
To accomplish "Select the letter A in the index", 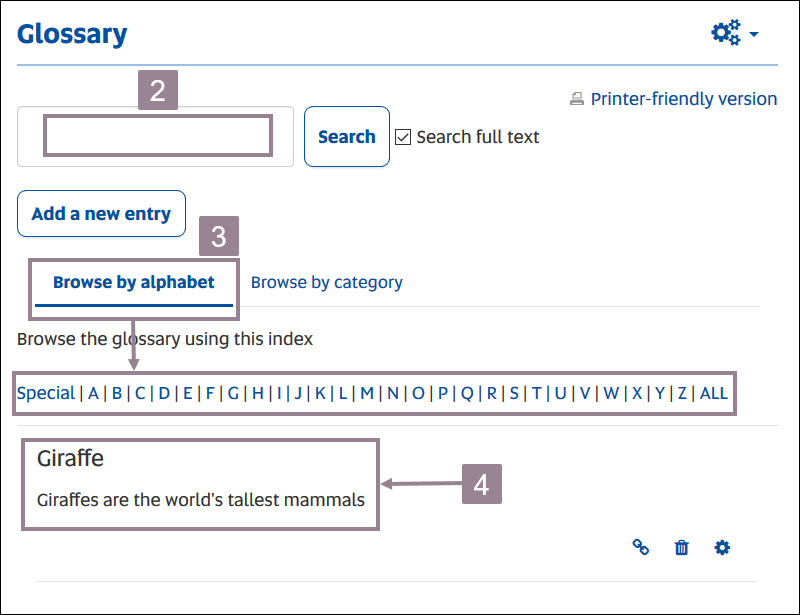I will pyautogui.click(x=93, y=393).
